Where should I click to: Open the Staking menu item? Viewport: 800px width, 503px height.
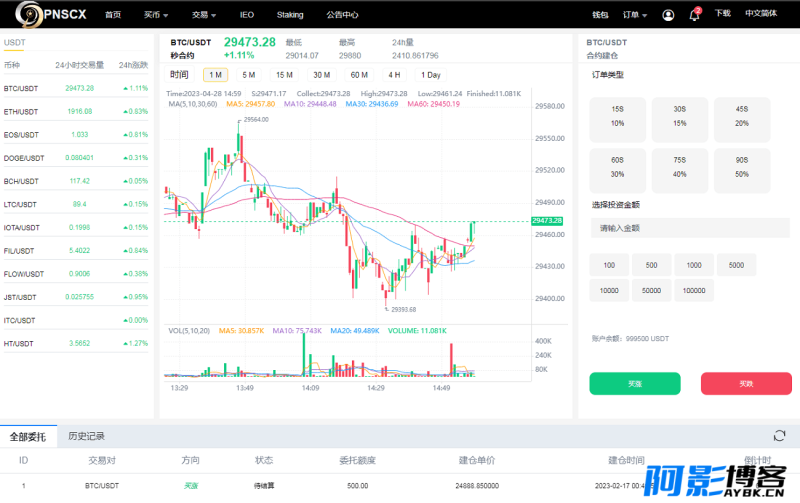tap(290, 15)
